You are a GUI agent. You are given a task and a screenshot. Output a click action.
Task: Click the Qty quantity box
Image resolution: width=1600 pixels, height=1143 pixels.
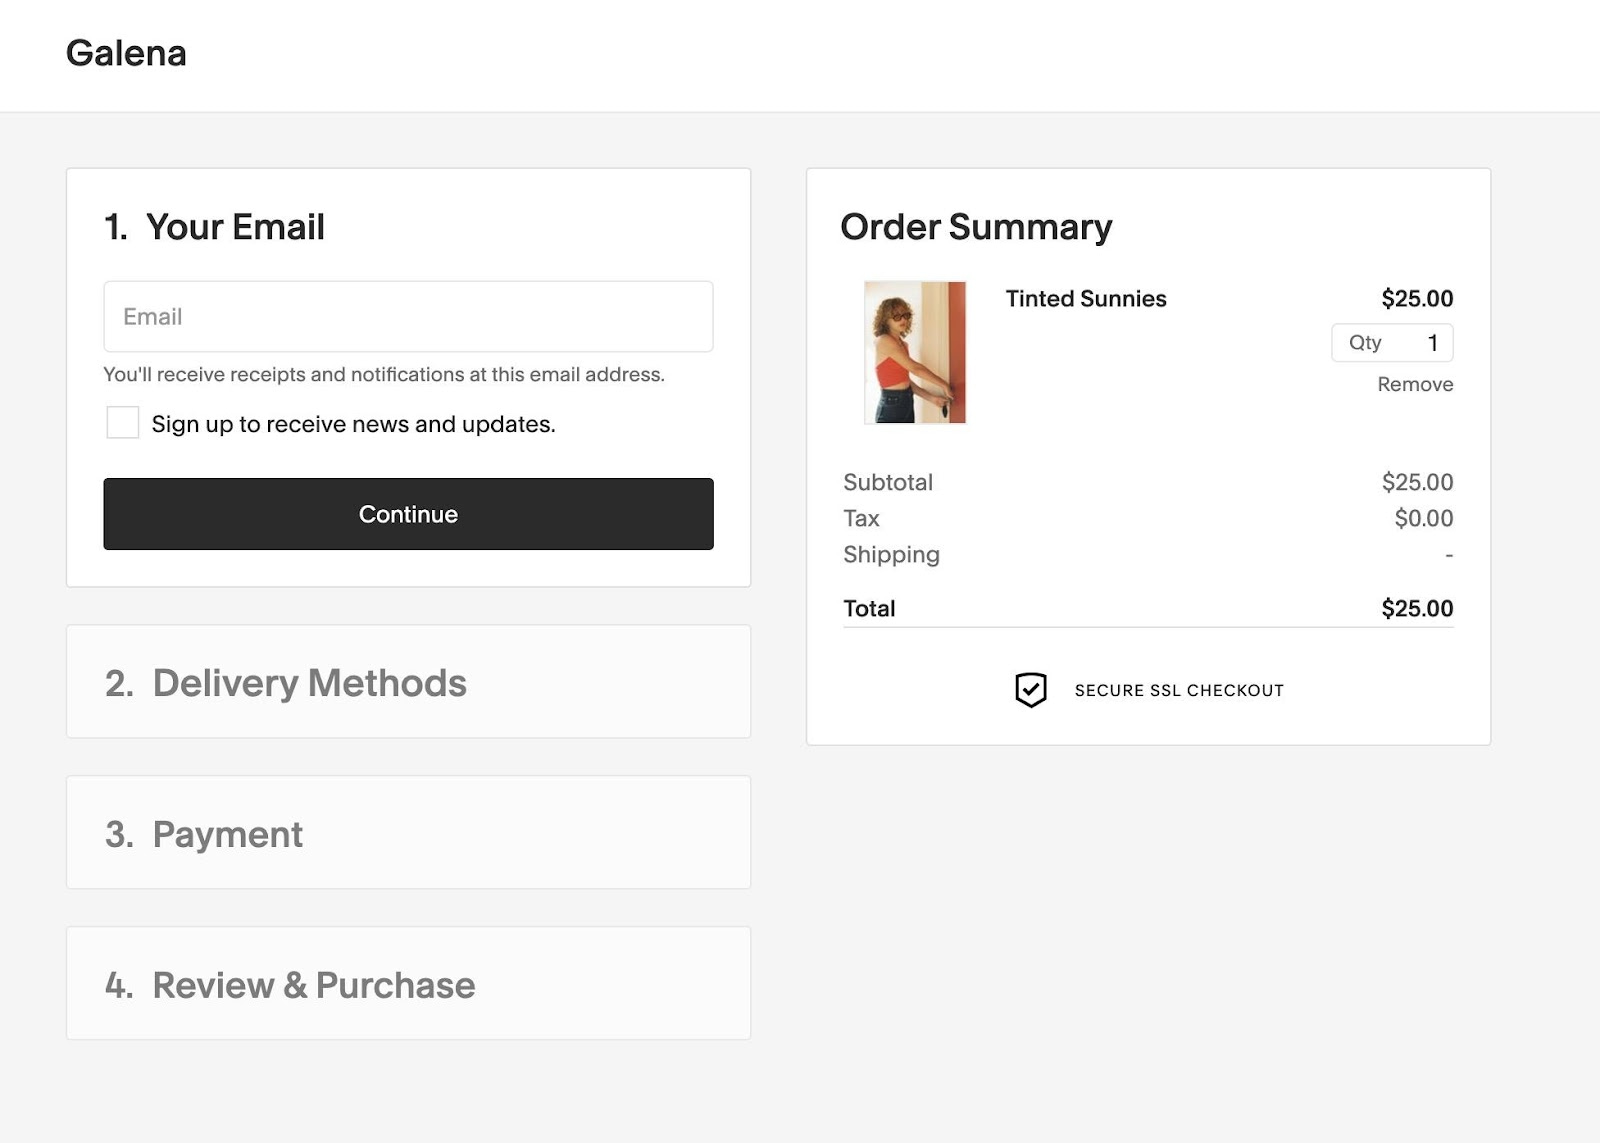point(1392,342)
